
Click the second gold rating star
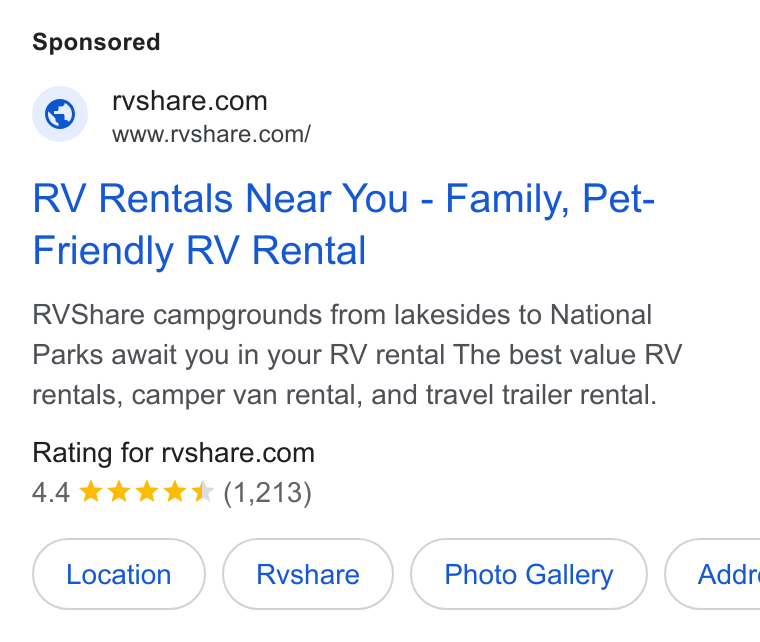119,492
